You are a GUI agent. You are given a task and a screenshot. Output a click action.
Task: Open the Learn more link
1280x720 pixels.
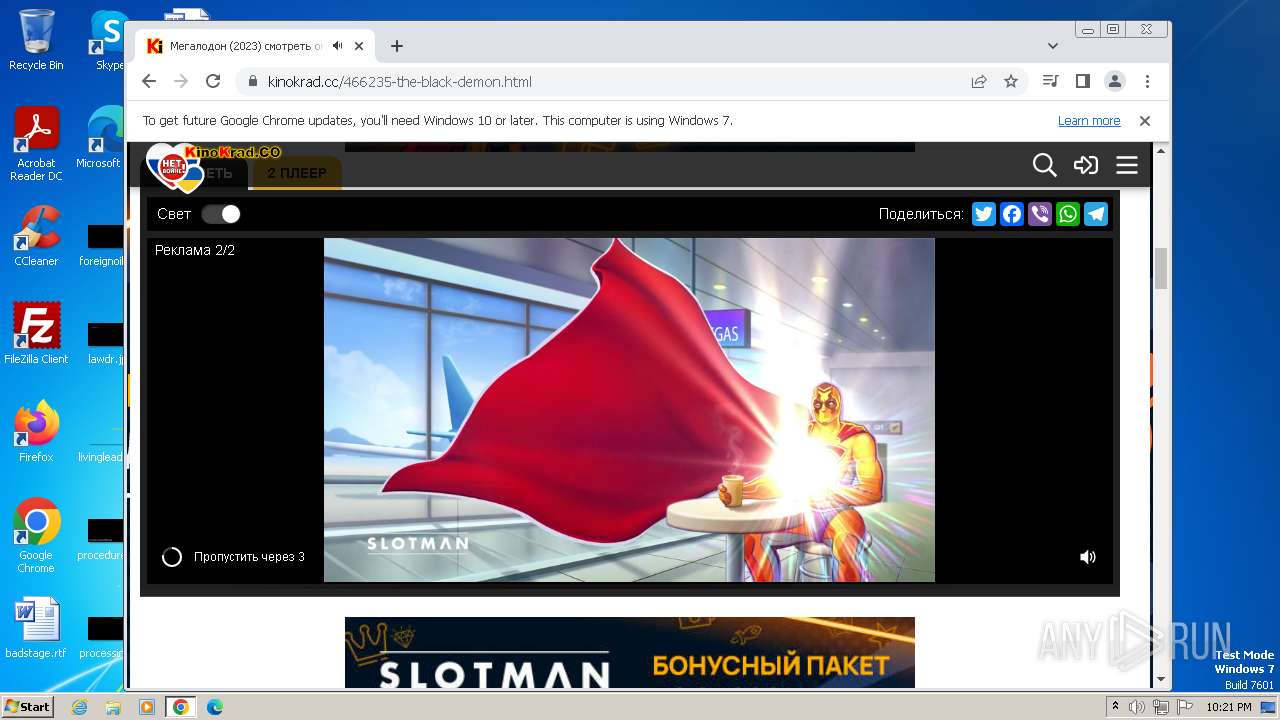pyautogui.click(x=1089, y=121)
